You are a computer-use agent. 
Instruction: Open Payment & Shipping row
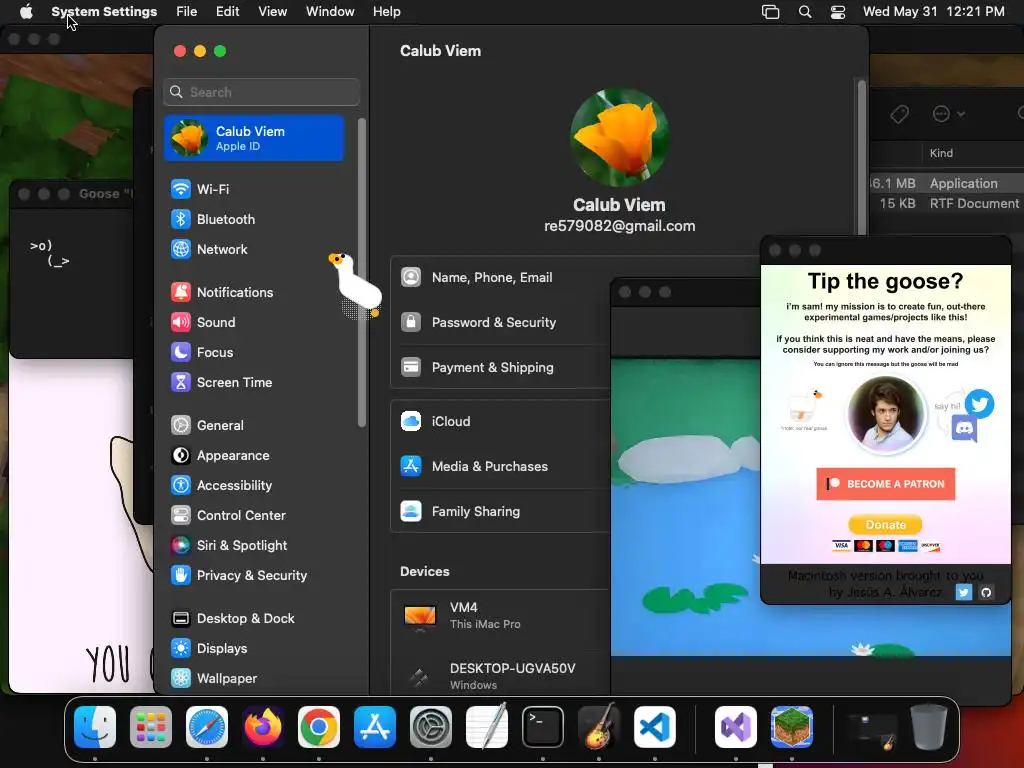[500, 368]
